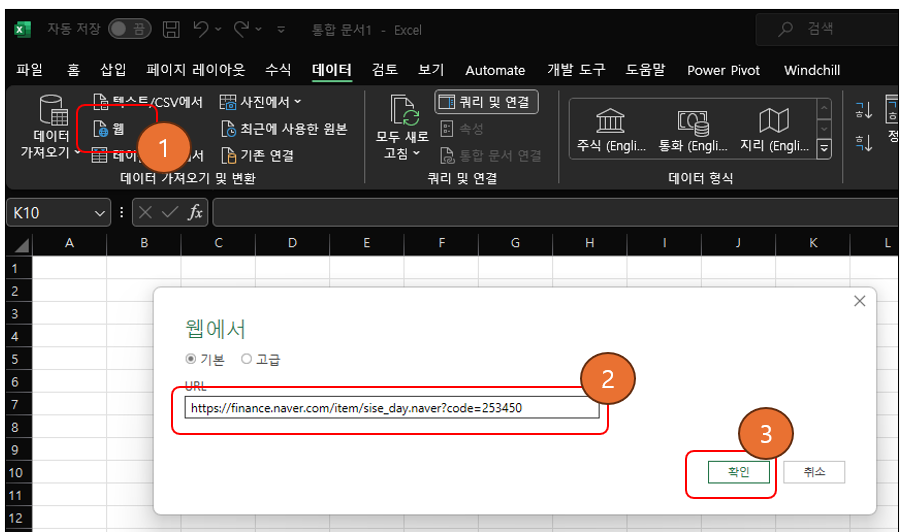The height and width of the screenshot is (532, 903).
Task: Toggle the AutoSave switch
Action: [130, 29]
